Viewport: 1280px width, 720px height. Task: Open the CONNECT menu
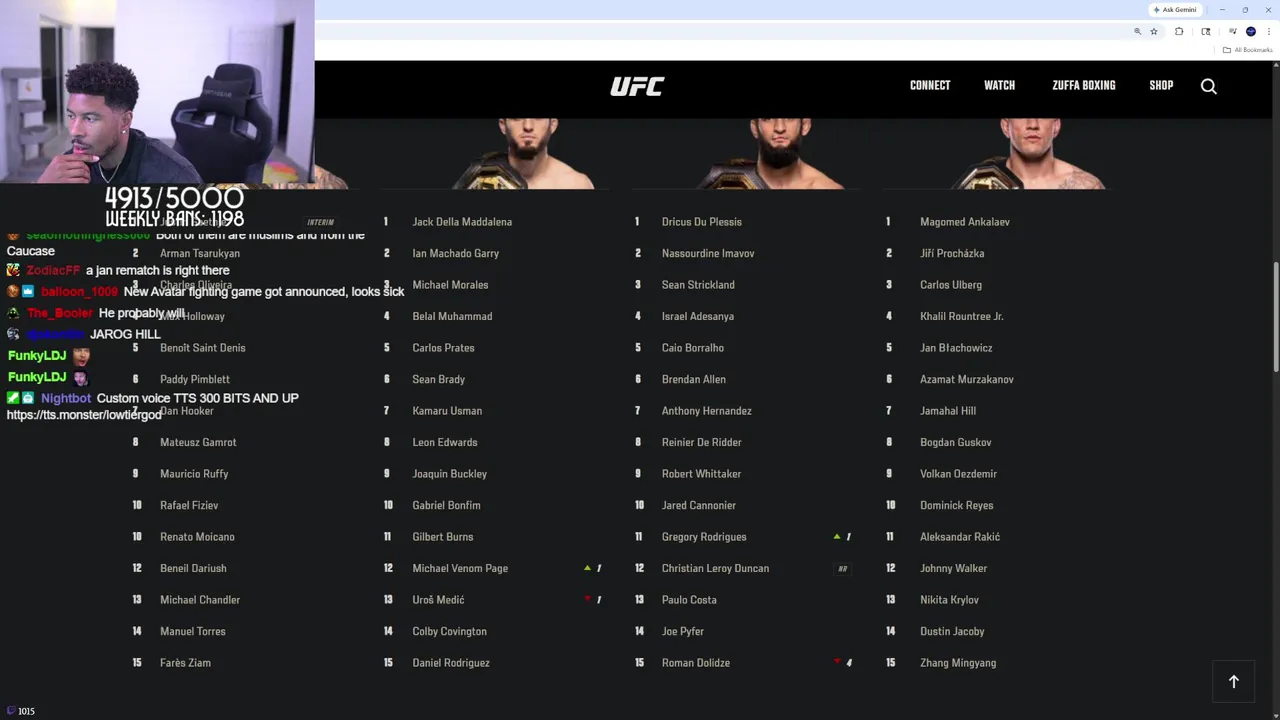pos(930,86)
